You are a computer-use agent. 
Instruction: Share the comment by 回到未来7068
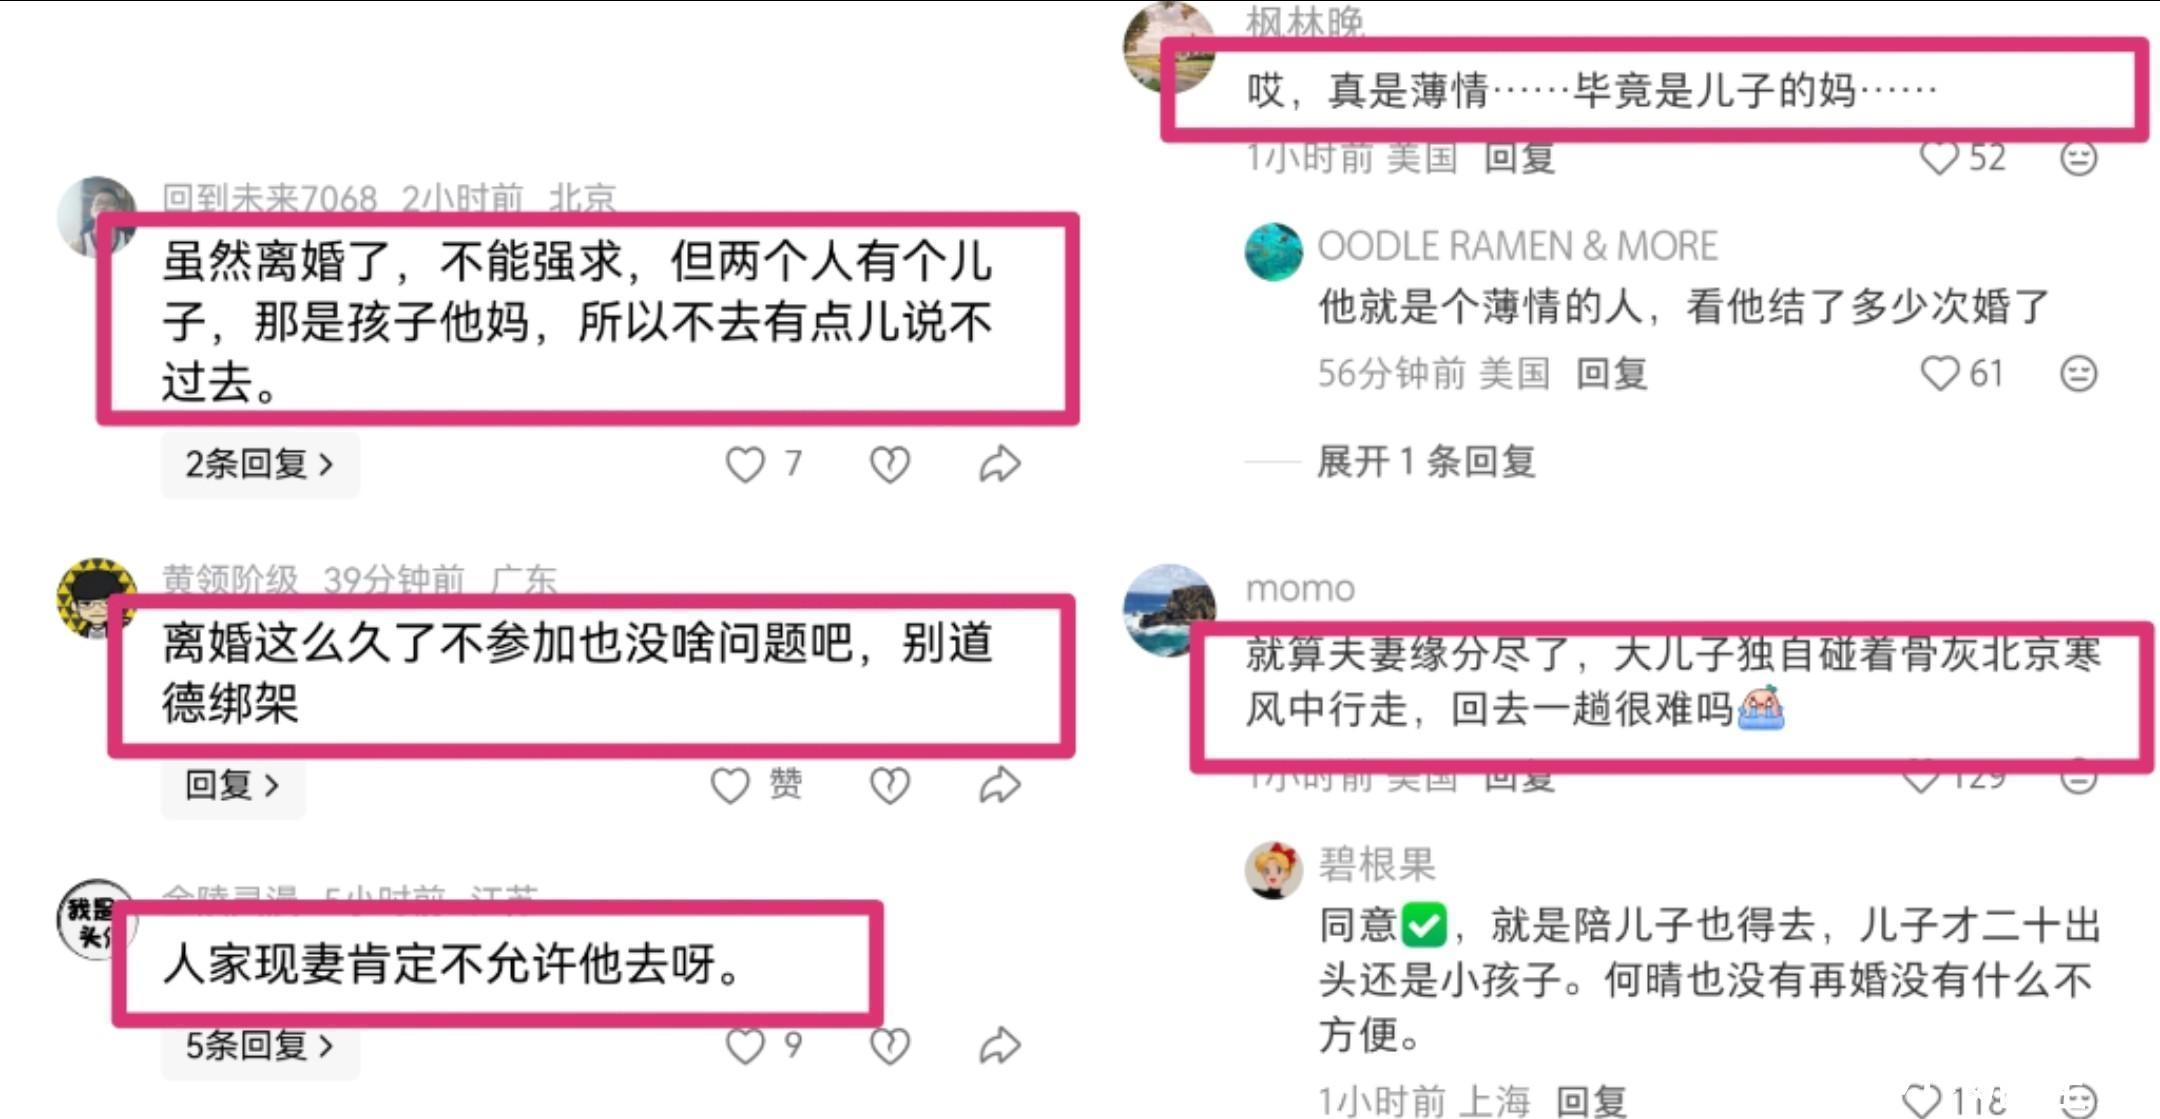point(999,464)
